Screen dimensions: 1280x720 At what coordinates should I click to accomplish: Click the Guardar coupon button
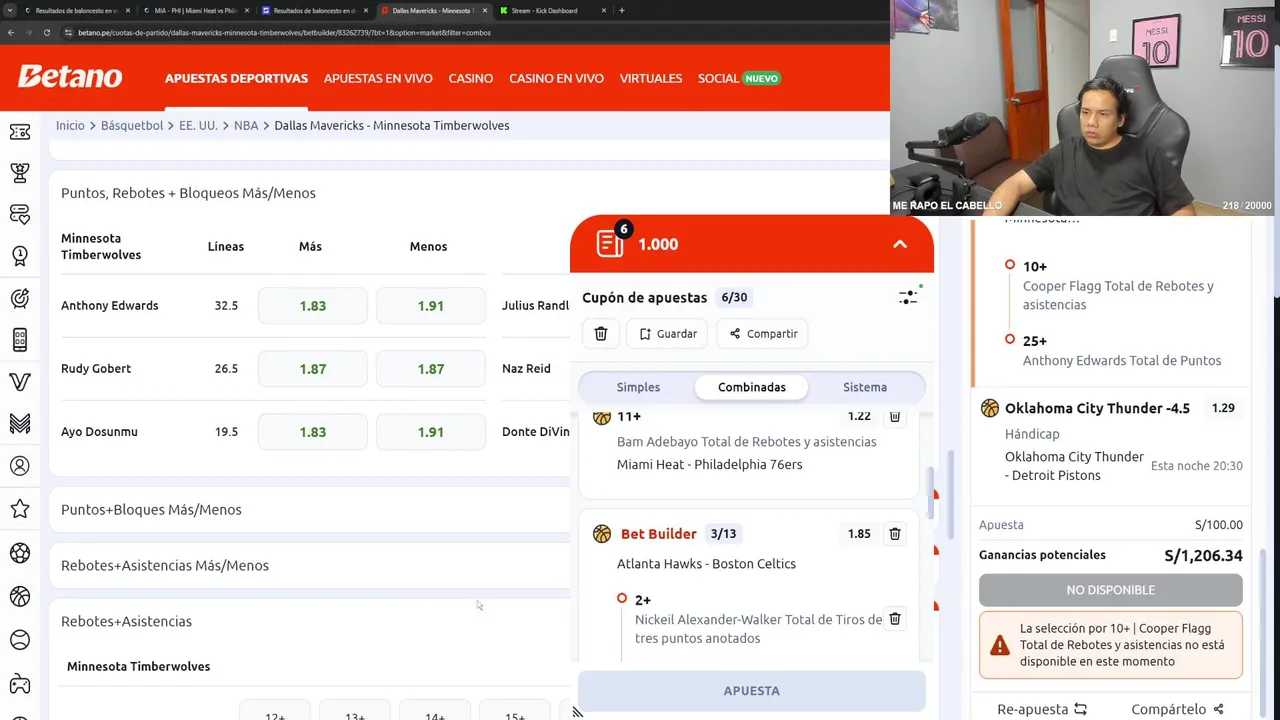coord(668,333)
